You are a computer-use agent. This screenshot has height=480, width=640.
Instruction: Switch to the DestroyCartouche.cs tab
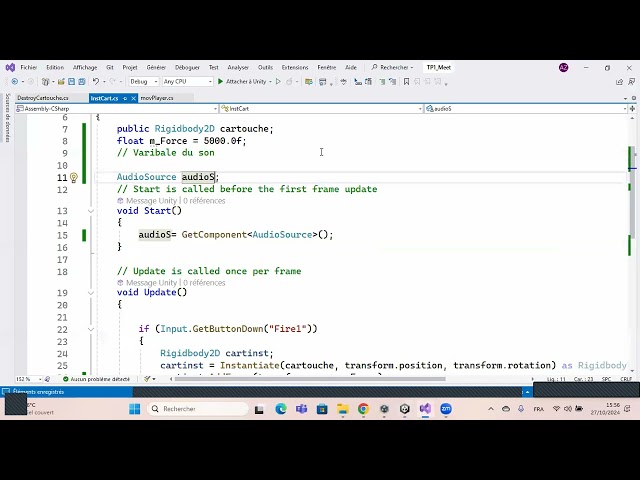(43, 98)
